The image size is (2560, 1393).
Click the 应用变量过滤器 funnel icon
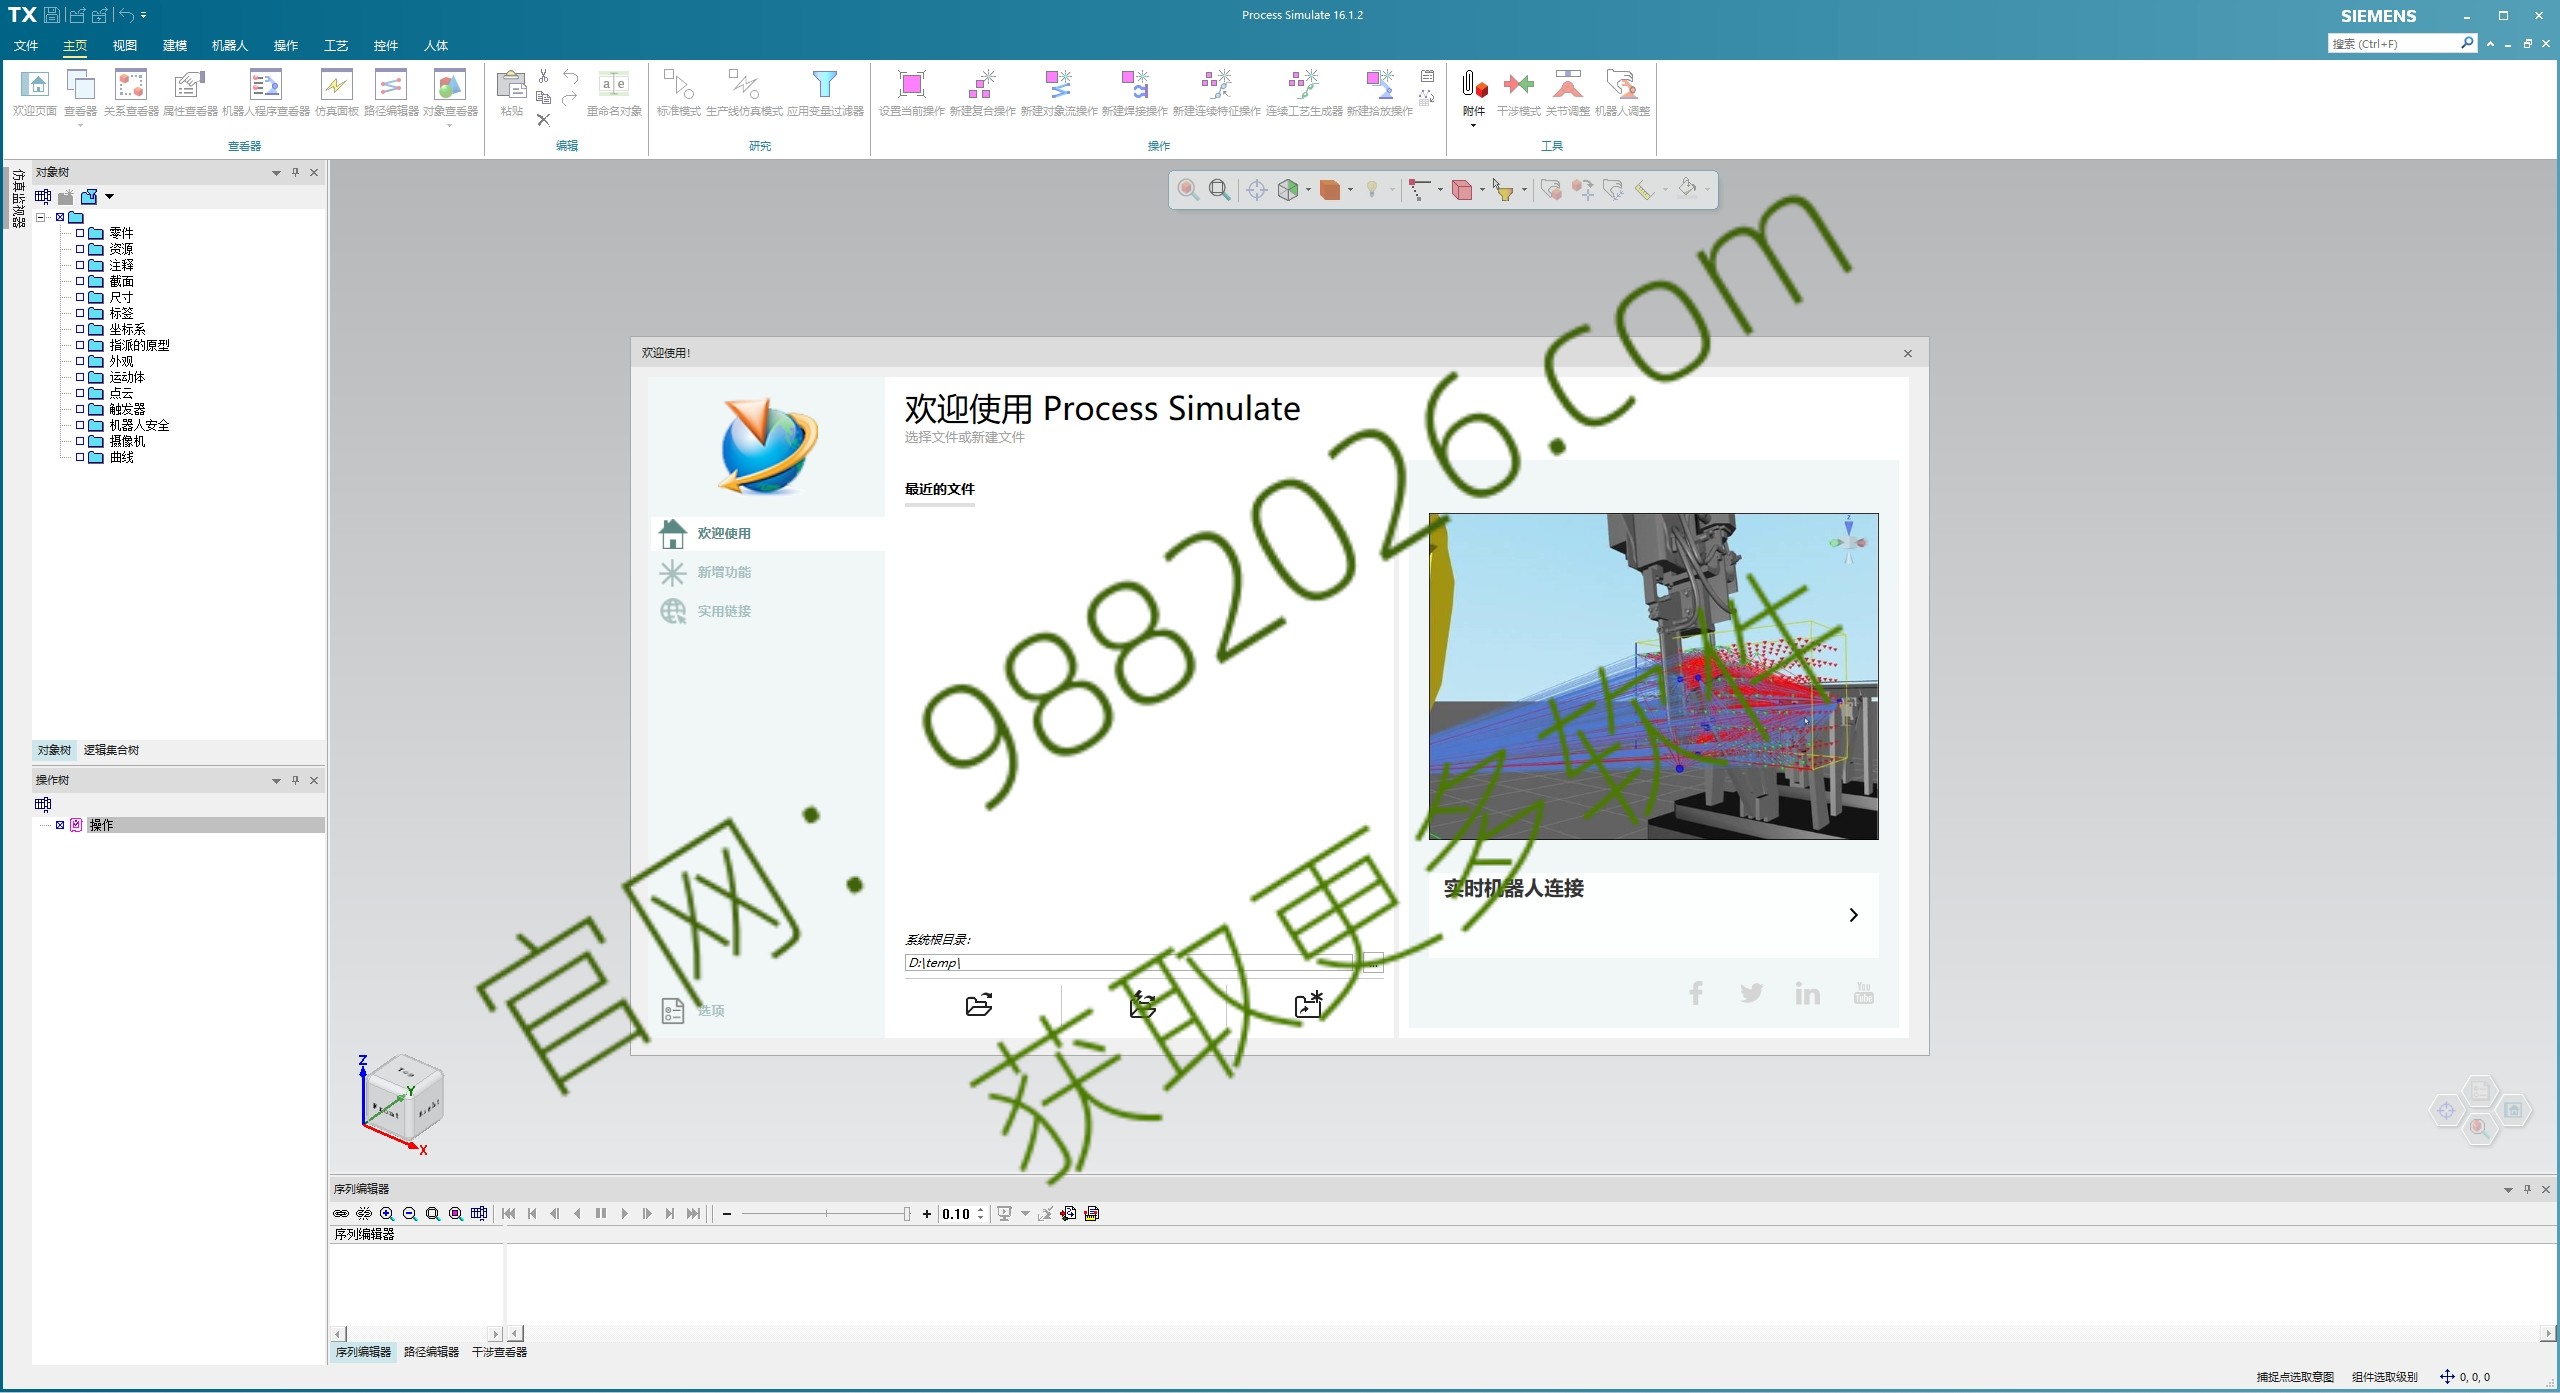(825, 85)
